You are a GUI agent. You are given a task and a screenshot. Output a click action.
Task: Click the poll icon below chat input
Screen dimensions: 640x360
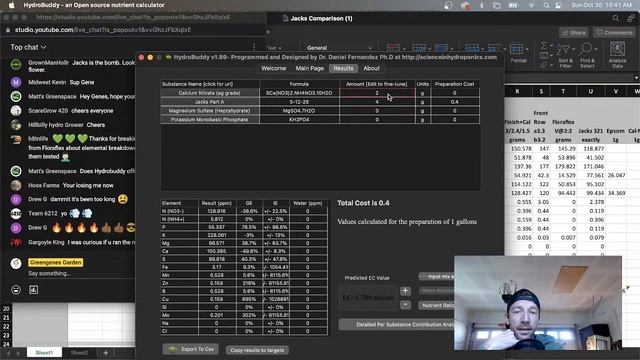(x=33, y=290)
